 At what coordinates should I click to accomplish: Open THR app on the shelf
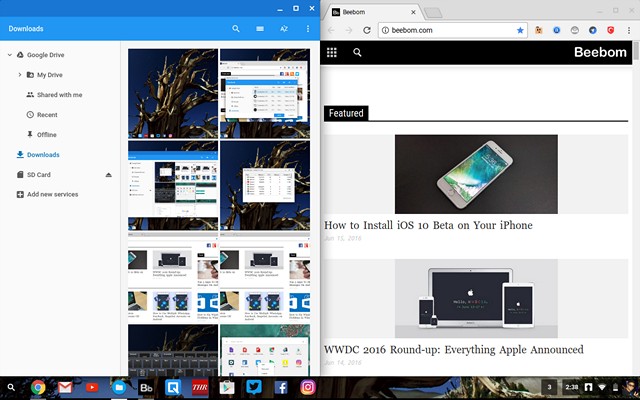200,387
